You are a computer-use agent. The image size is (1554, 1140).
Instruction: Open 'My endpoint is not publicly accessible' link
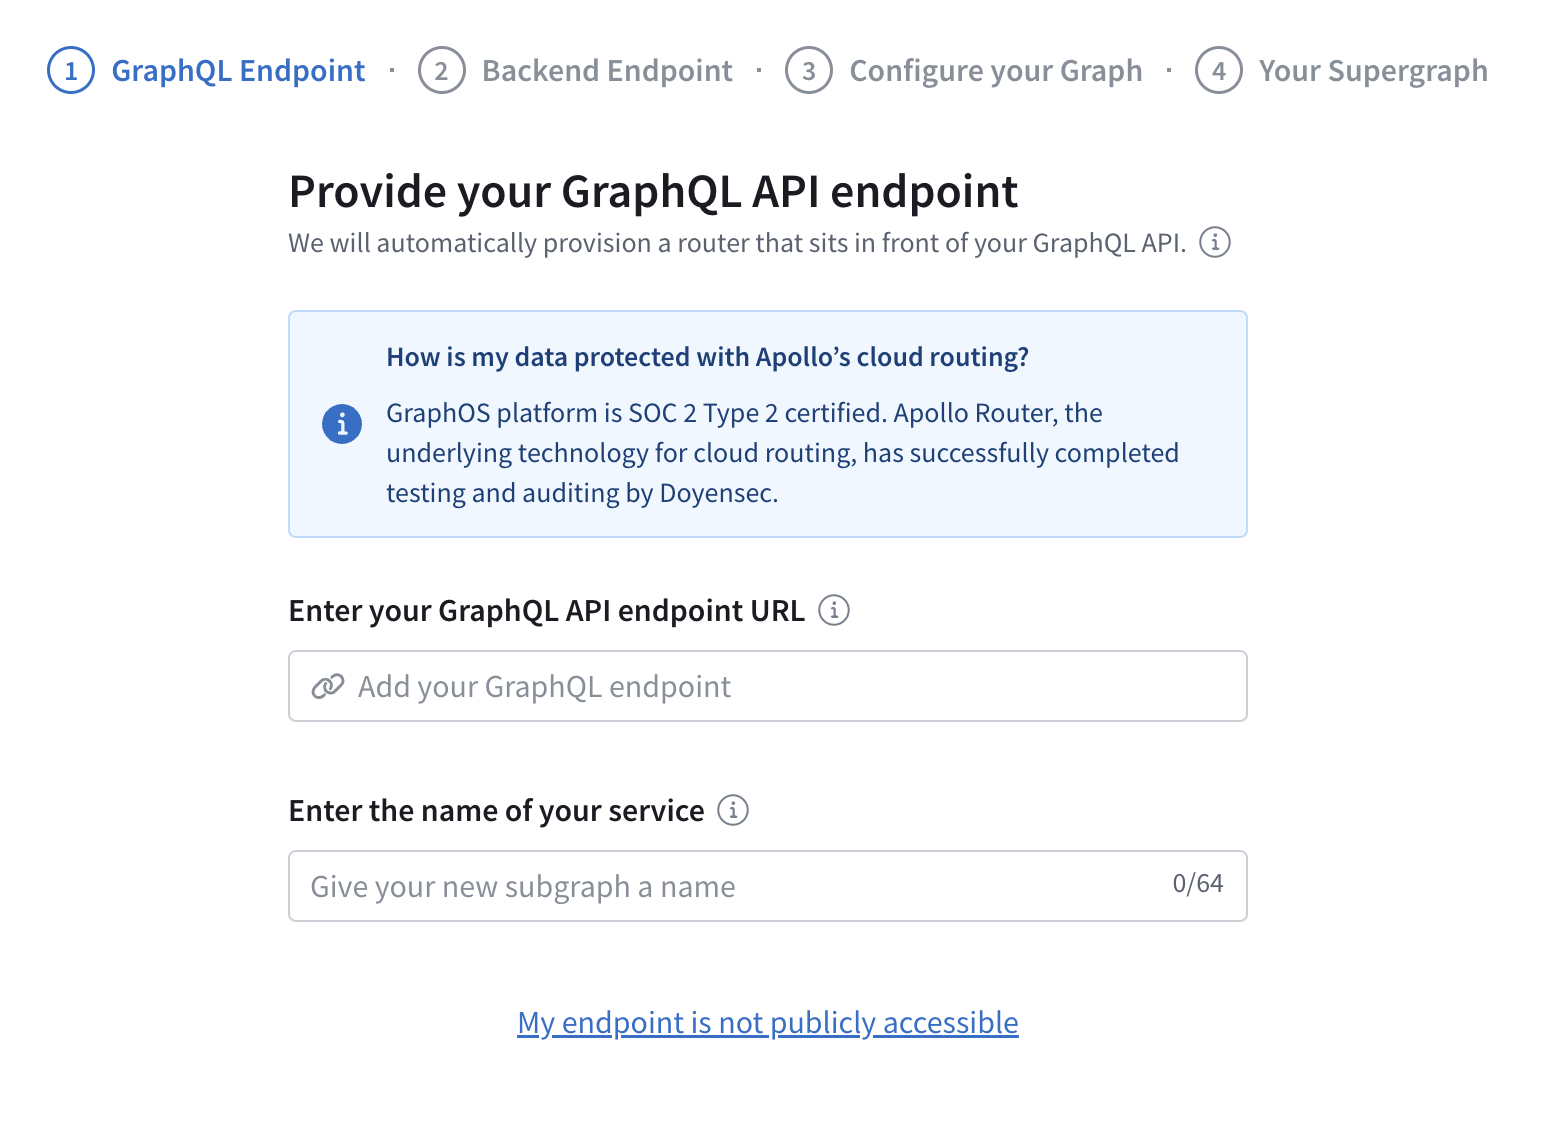(767, 1022)
